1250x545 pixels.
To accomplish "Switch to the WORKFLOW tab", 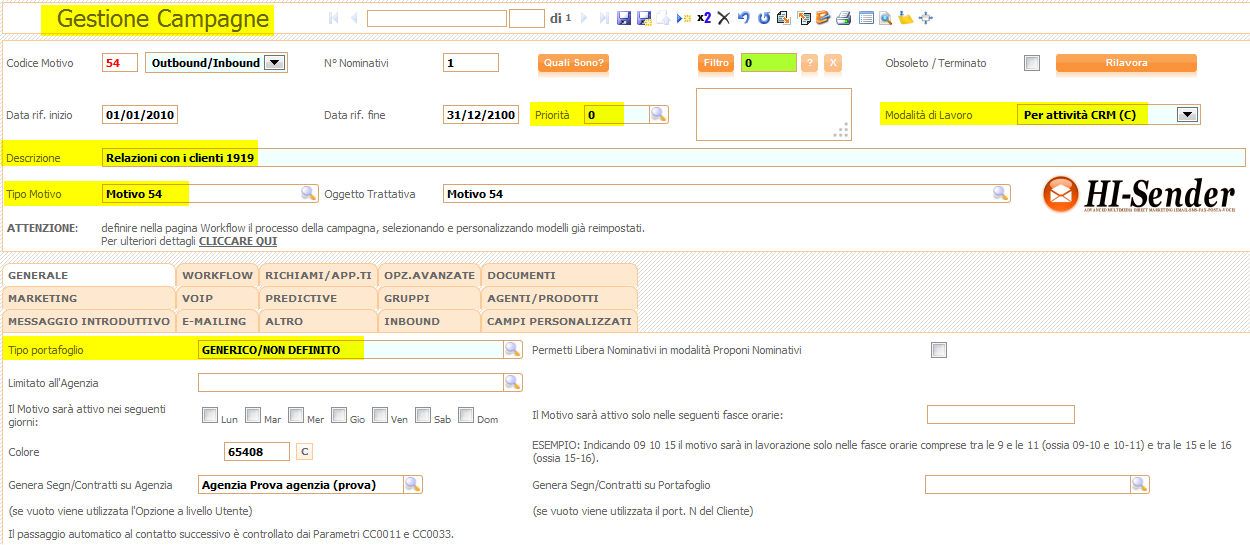I will [217, 275].
